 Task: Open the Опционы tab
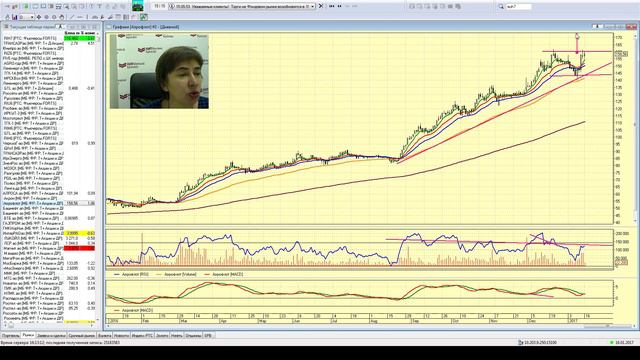pos(193,336)
